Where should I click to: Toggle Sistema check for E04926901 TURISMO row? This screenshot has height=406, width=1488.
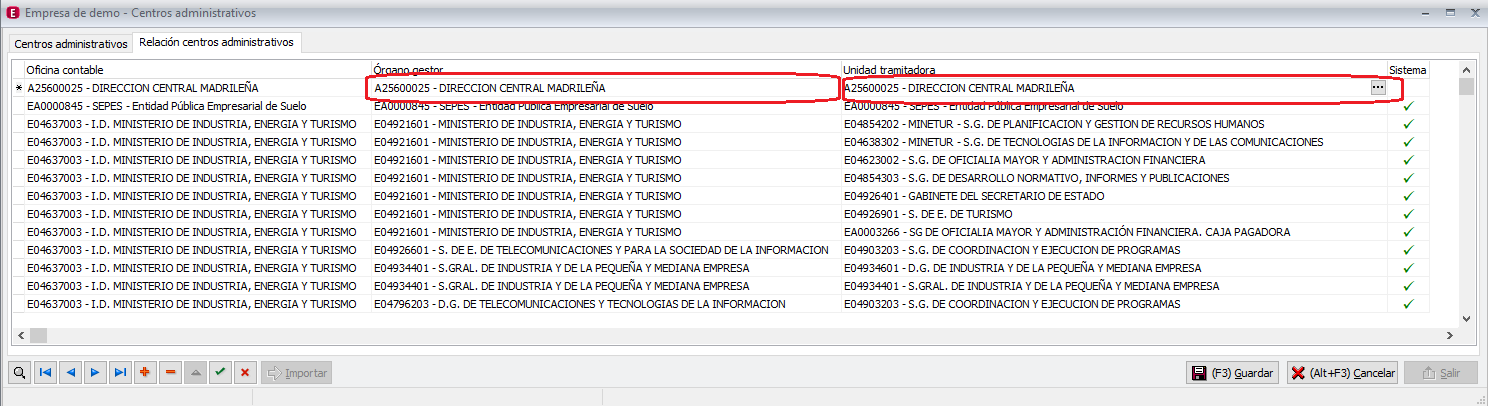(1408, 214)
